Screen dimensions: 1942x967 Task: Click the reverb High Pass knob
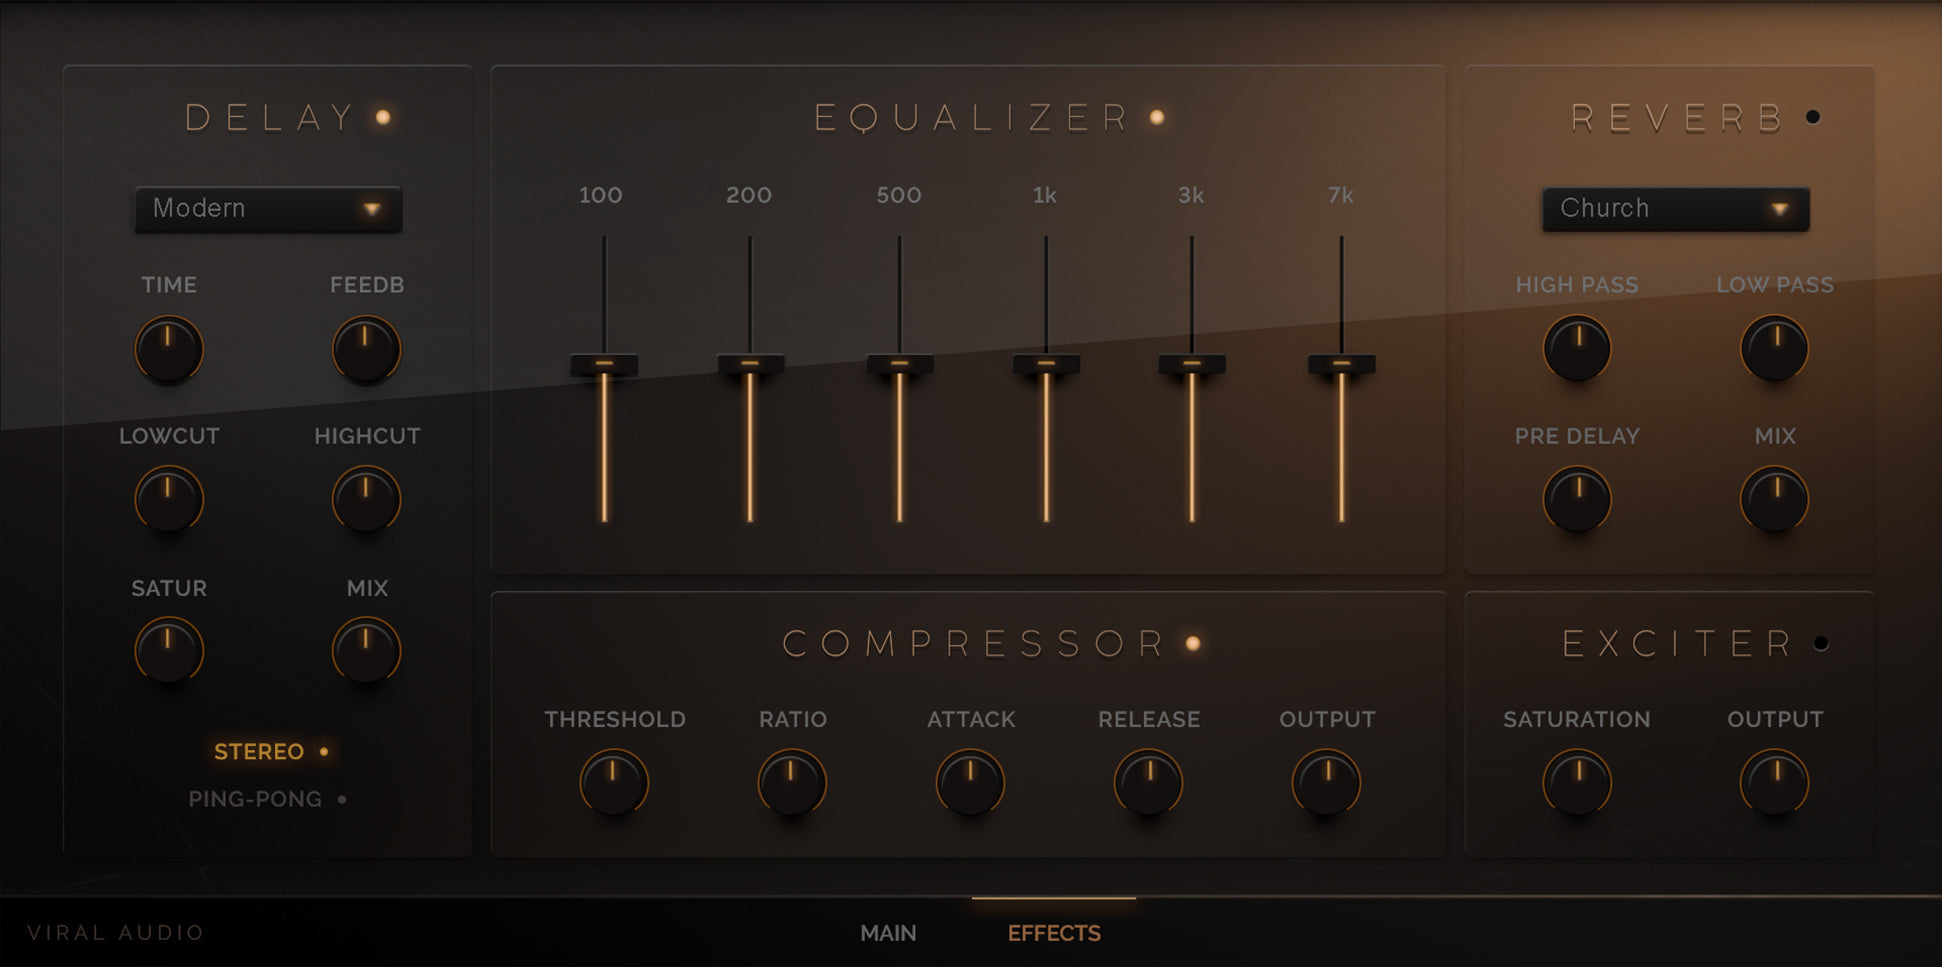coord(1578,348)
